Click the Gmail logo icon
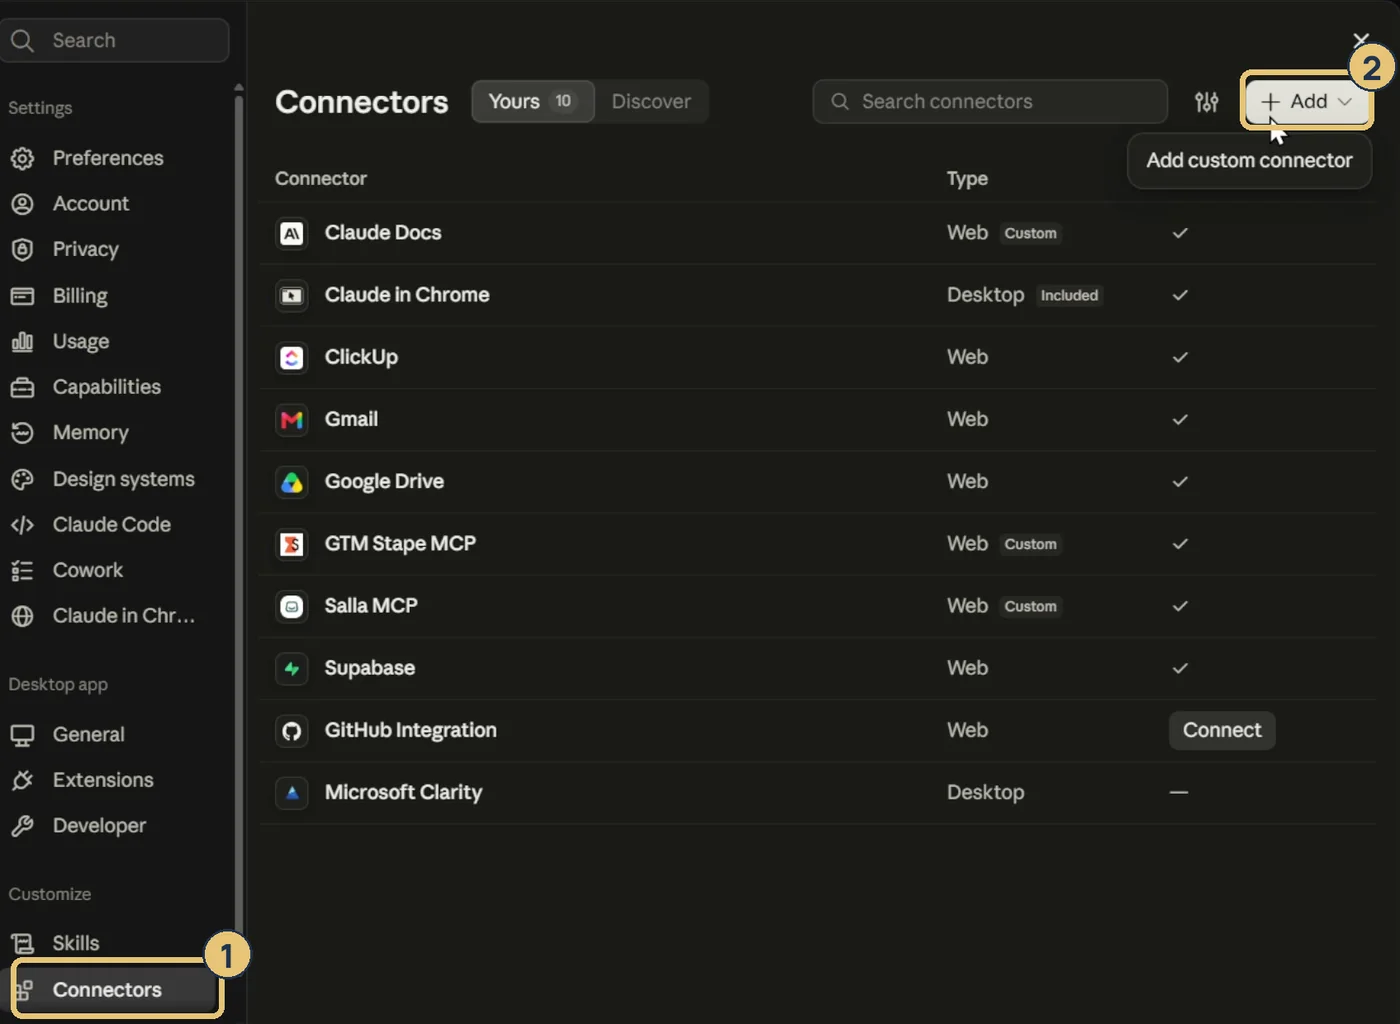The height and width of the screenshot is (1024, 1400). pyautogui.click(x=291, y=419)
